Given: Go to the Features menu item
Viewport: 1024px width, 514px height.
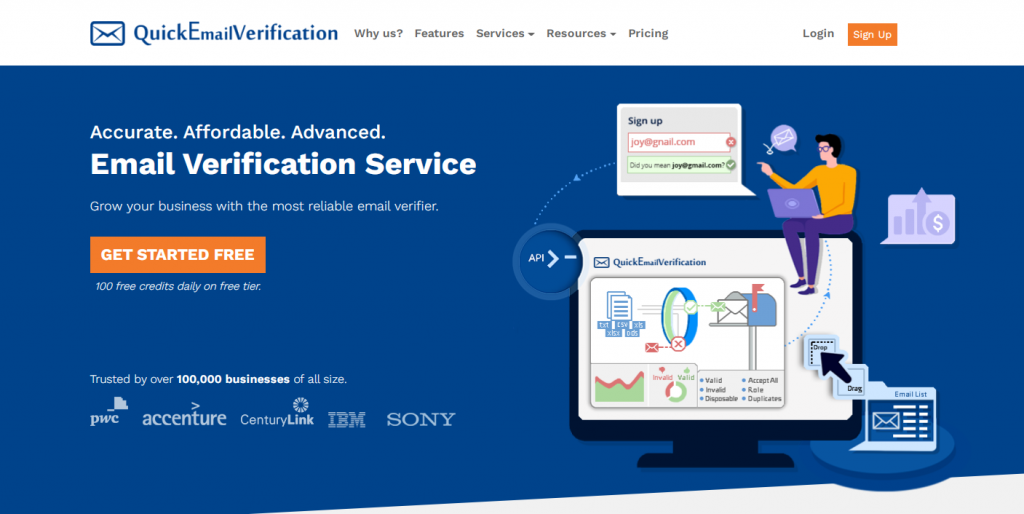Looking at the screenshot, I should [x=439, y=33].
